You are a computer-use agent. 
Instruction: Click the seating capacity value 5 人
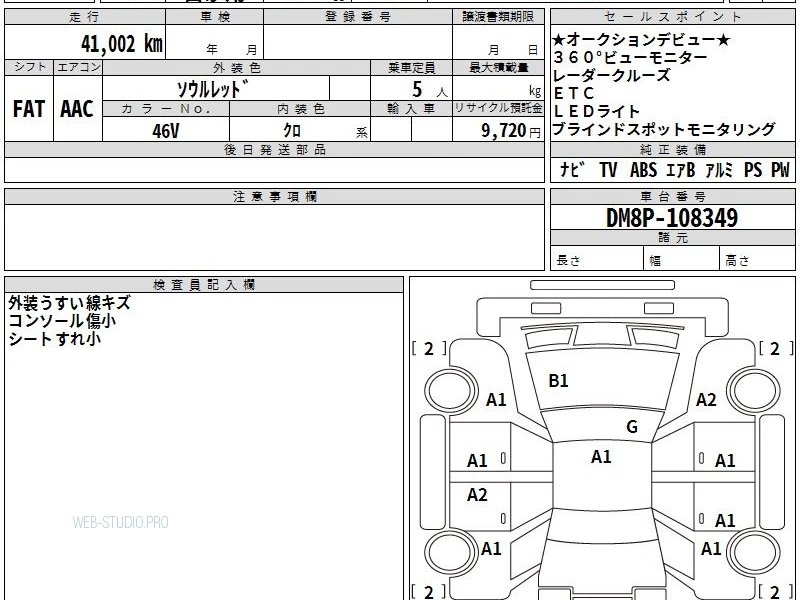tap(430, 90)
